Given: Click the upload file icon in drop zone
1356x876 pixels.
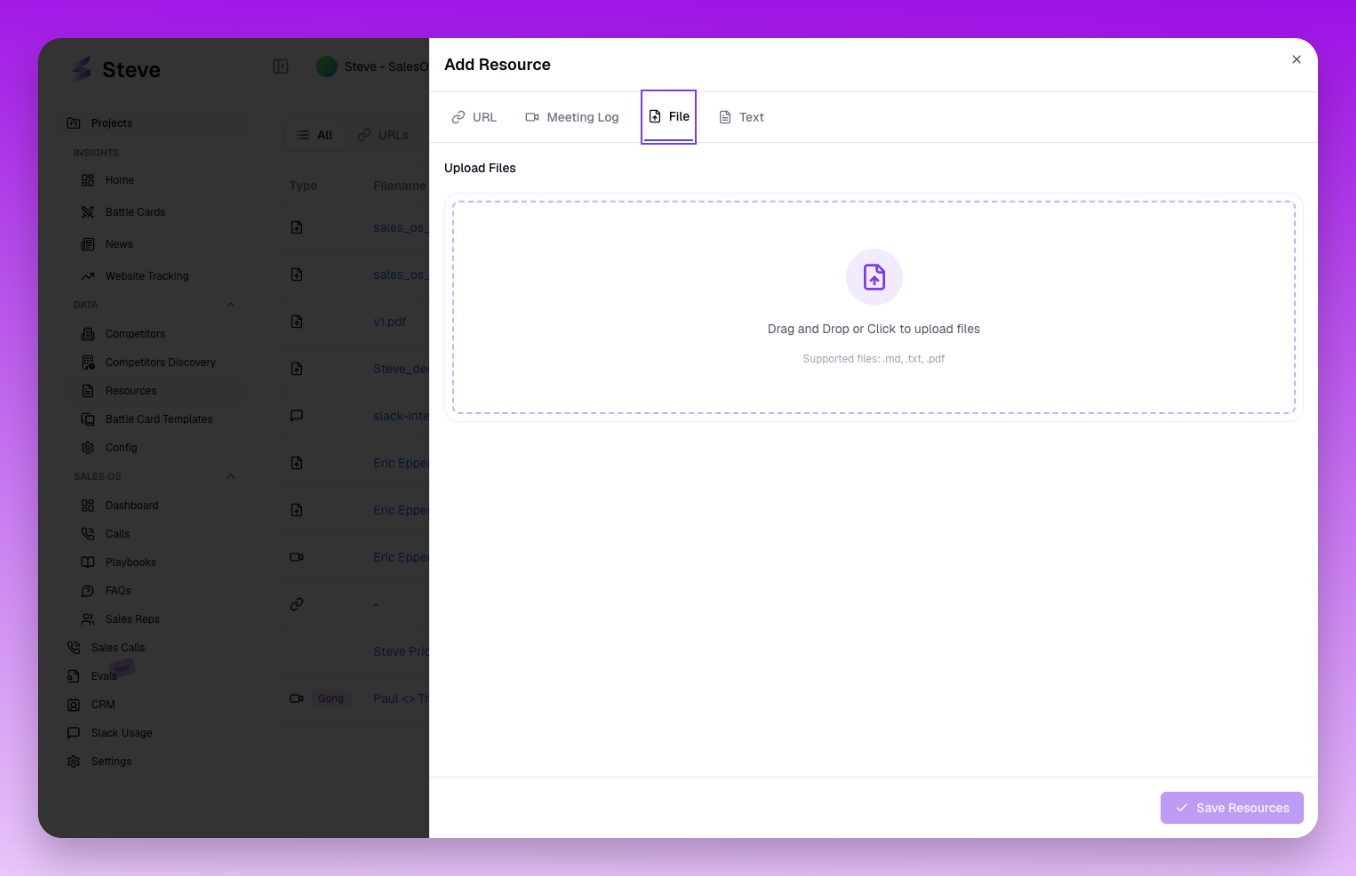Looking at the screenshot, I should (x=874, y=277).
